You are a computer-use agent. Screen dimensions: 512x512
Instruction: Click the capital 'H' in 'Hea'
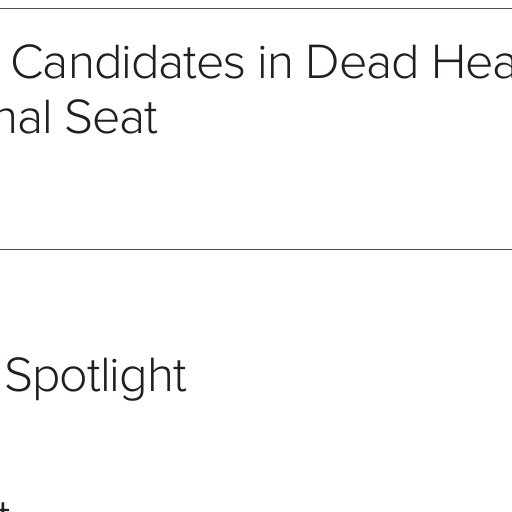447,62
